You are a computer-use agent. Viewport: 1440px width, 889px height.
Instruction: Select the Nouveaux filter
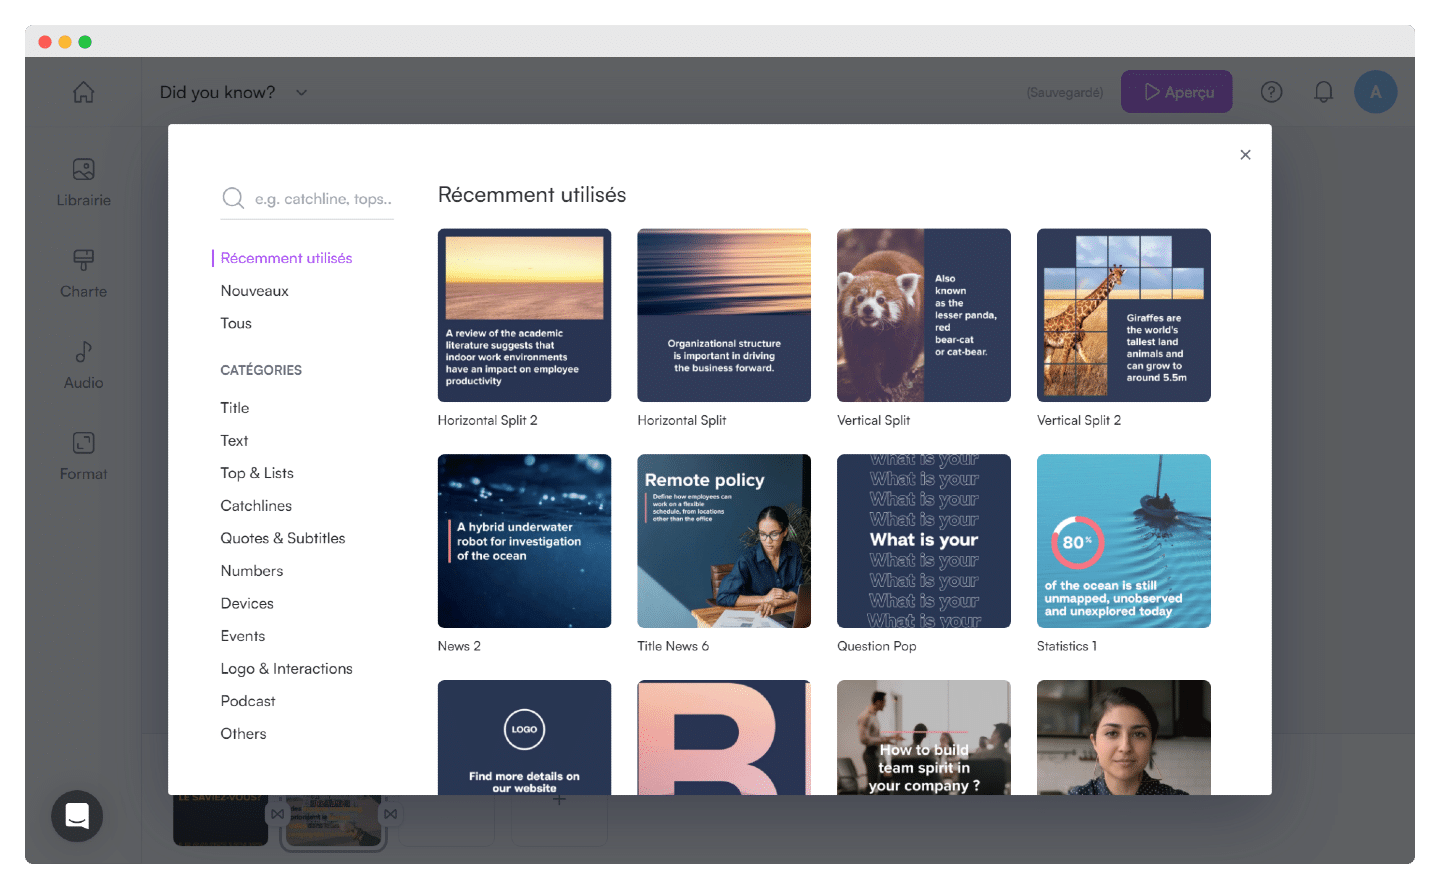pos(254,291)
